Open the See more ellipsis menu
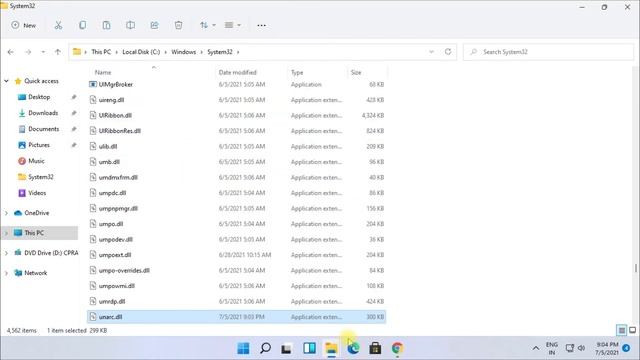640x360 pixels. pyautogui.click(x=261, y=25)
